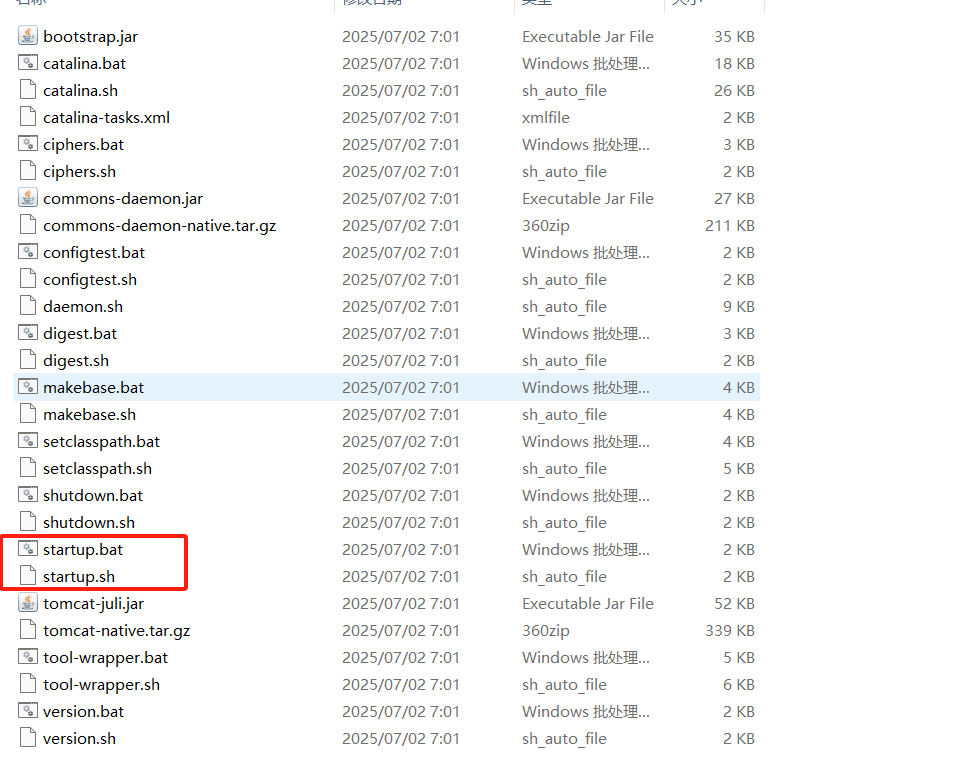
Task: Select the catalina.bat batch file icon
Action: click(28, 63)
